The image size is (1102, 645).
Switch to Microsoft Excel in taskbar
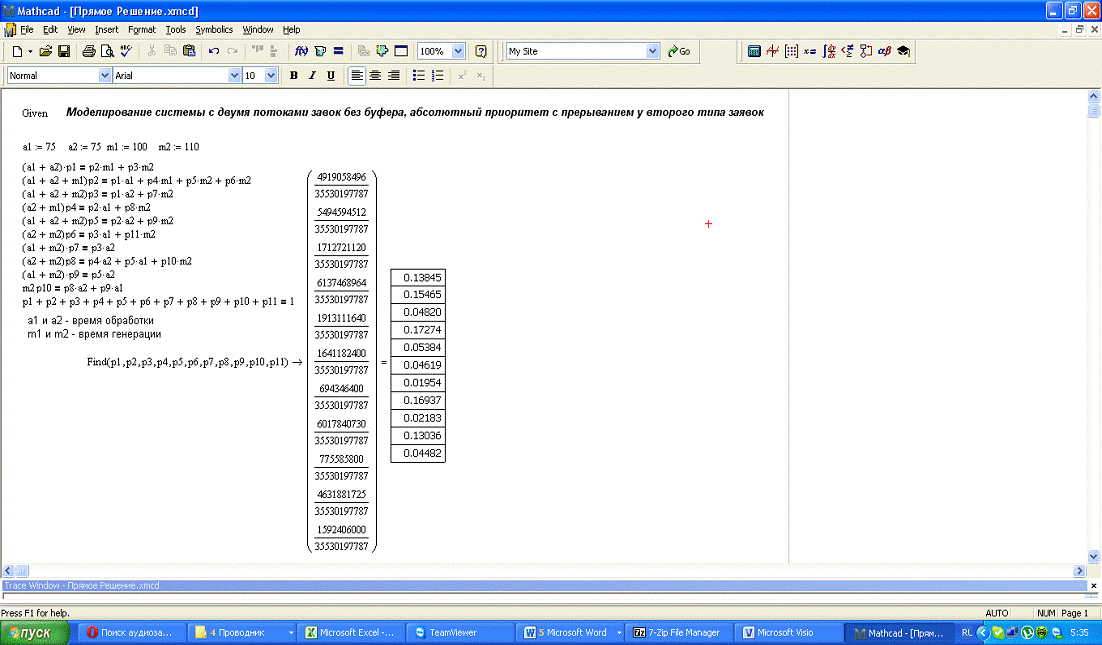pos(349,632)
